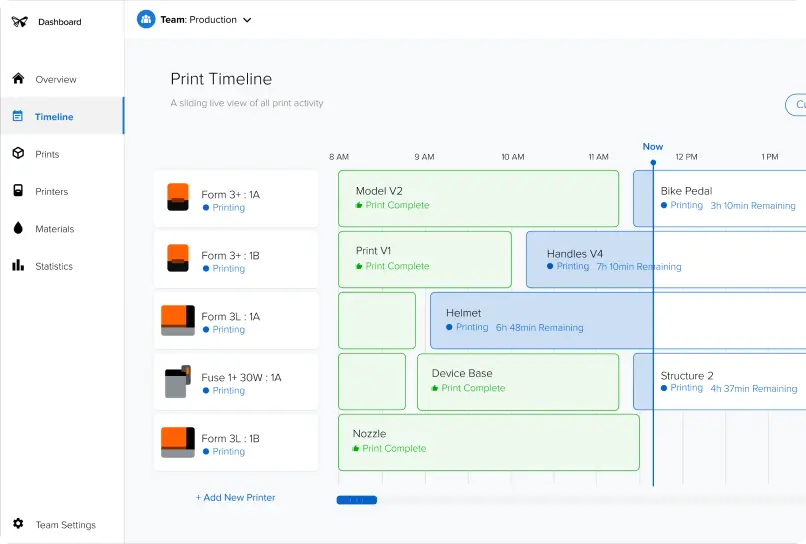Click the horizontal timeline scrollbar handle
The width and height of the screenshot is (806, 544).
pyautogui.click(x=357, y=500)
